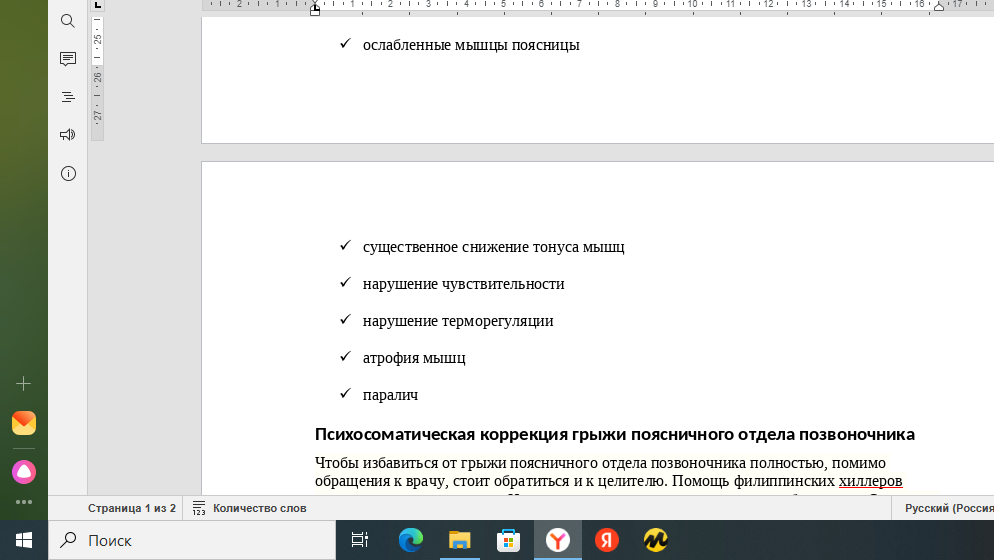Open the headings navigation icon
994x560 pixels.
coord(68,97)
